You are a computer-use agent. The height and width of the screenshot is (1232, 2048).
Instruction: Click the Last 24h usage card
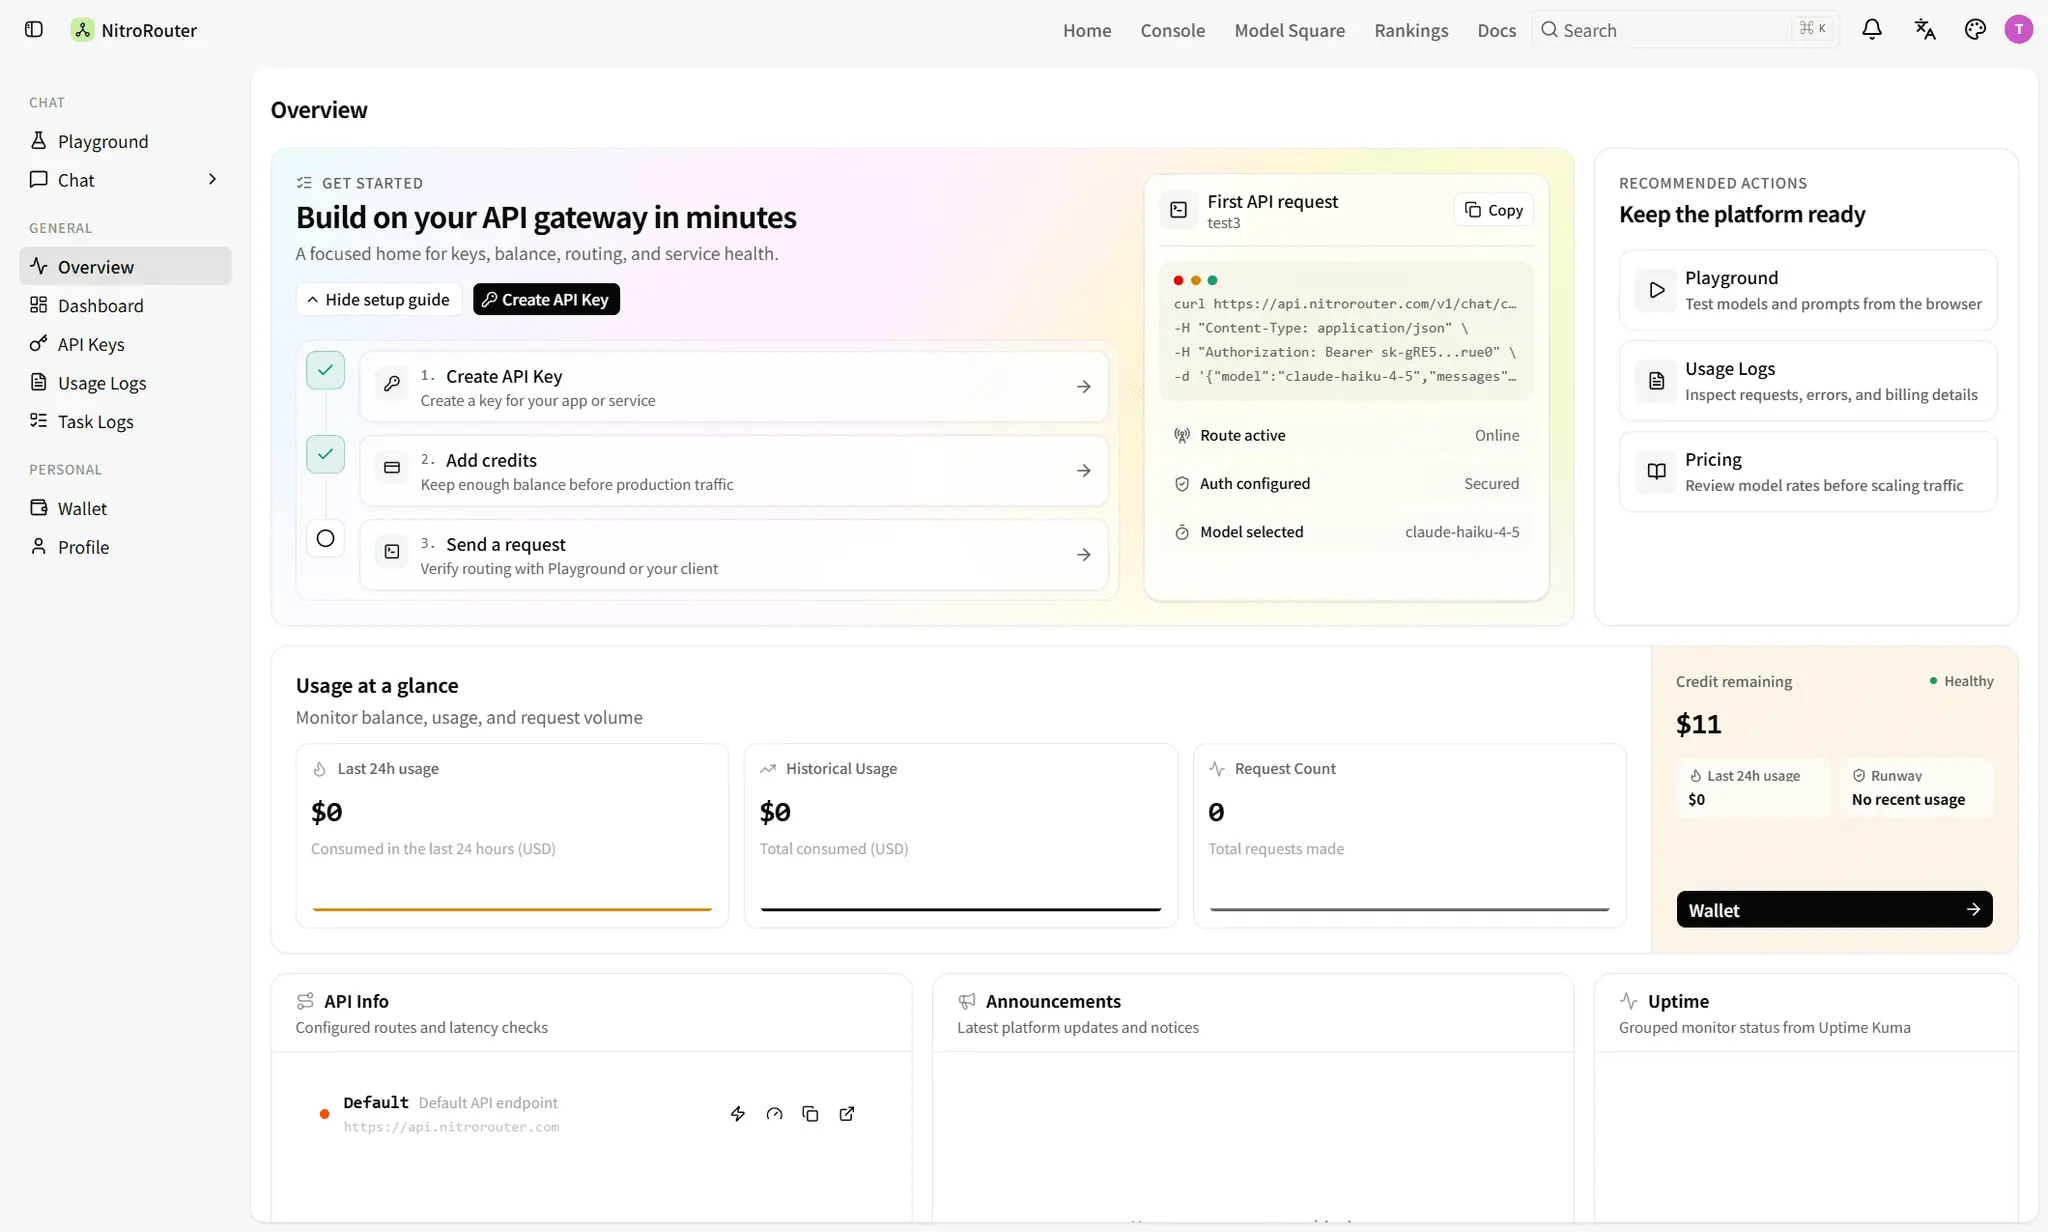click(512, 835)
